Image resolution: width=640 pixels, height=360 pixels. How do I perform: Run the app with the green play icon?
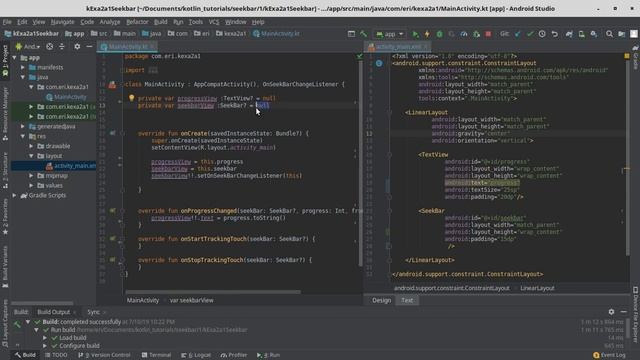415,34
